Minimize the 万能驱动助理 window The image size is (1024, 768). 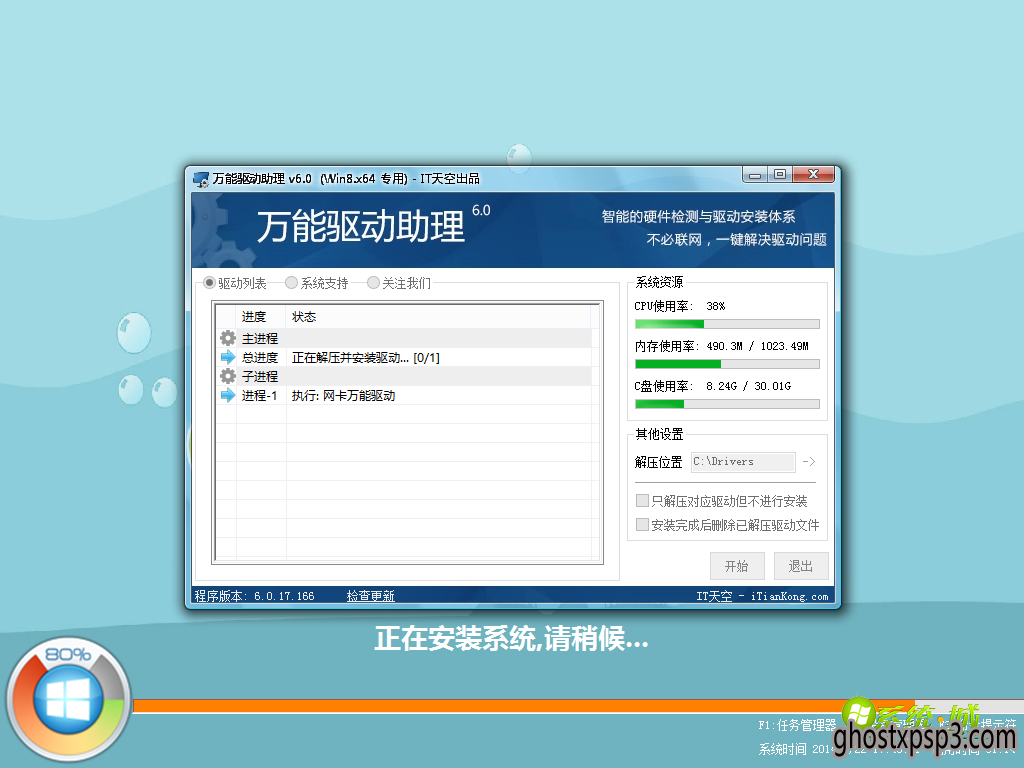(755, 174)
